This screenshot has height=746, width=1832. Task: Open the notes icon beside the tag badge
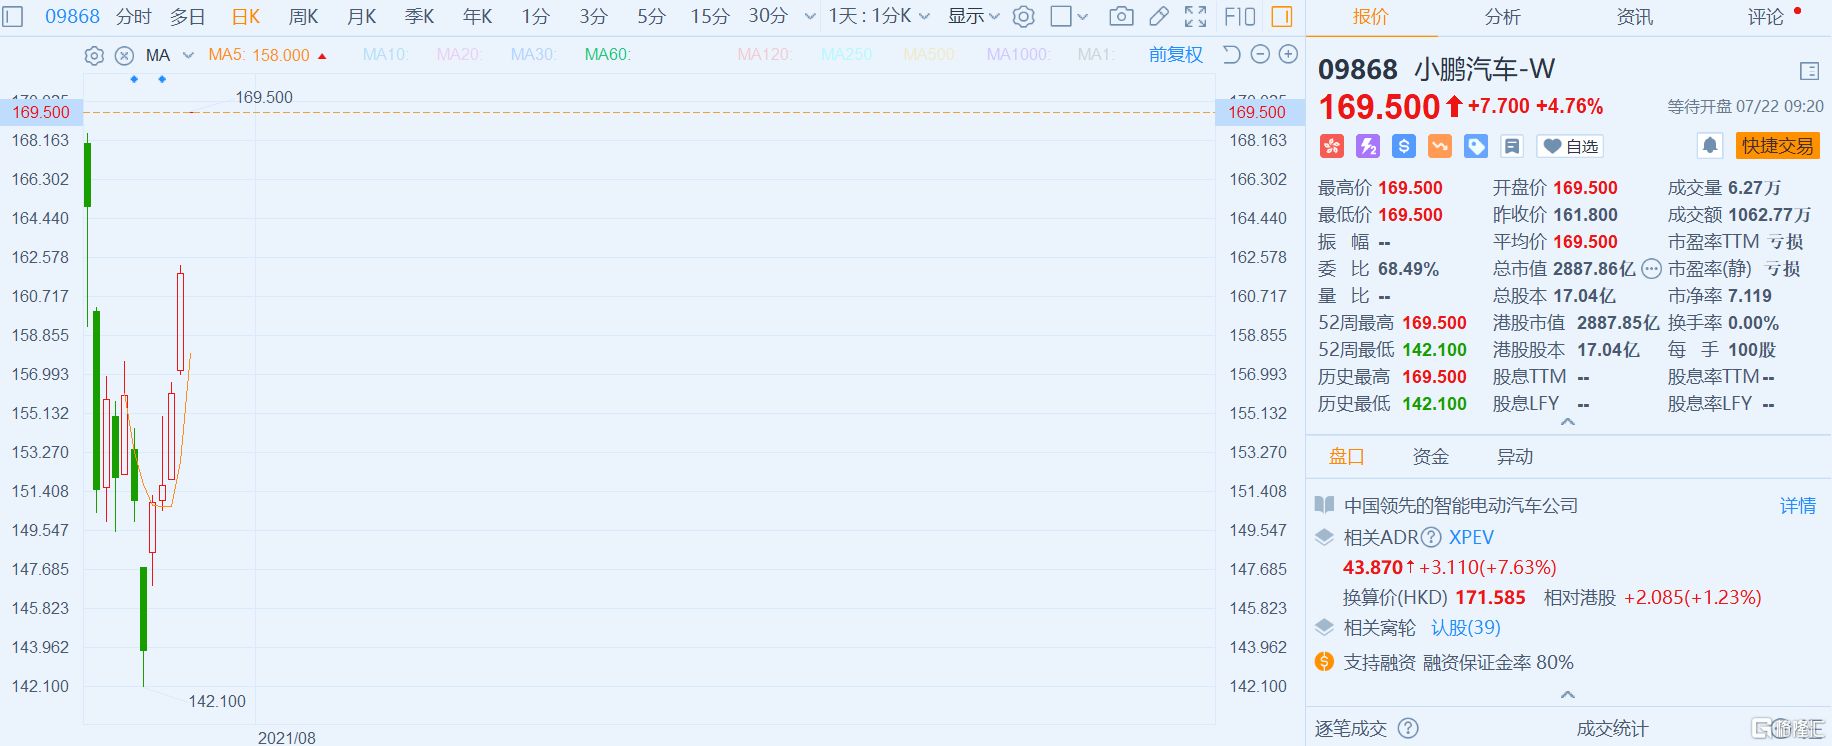click(x=1512, y=146)
